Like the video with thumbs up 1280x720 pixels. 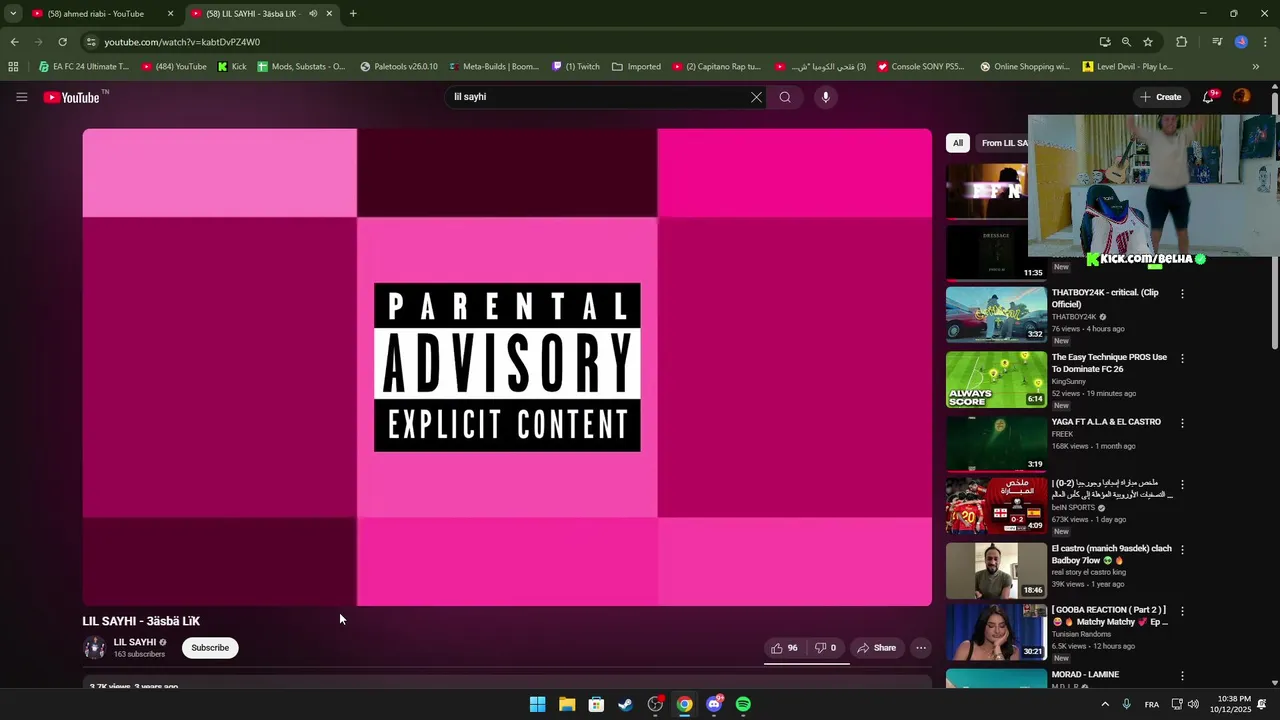tap(784, 648)
